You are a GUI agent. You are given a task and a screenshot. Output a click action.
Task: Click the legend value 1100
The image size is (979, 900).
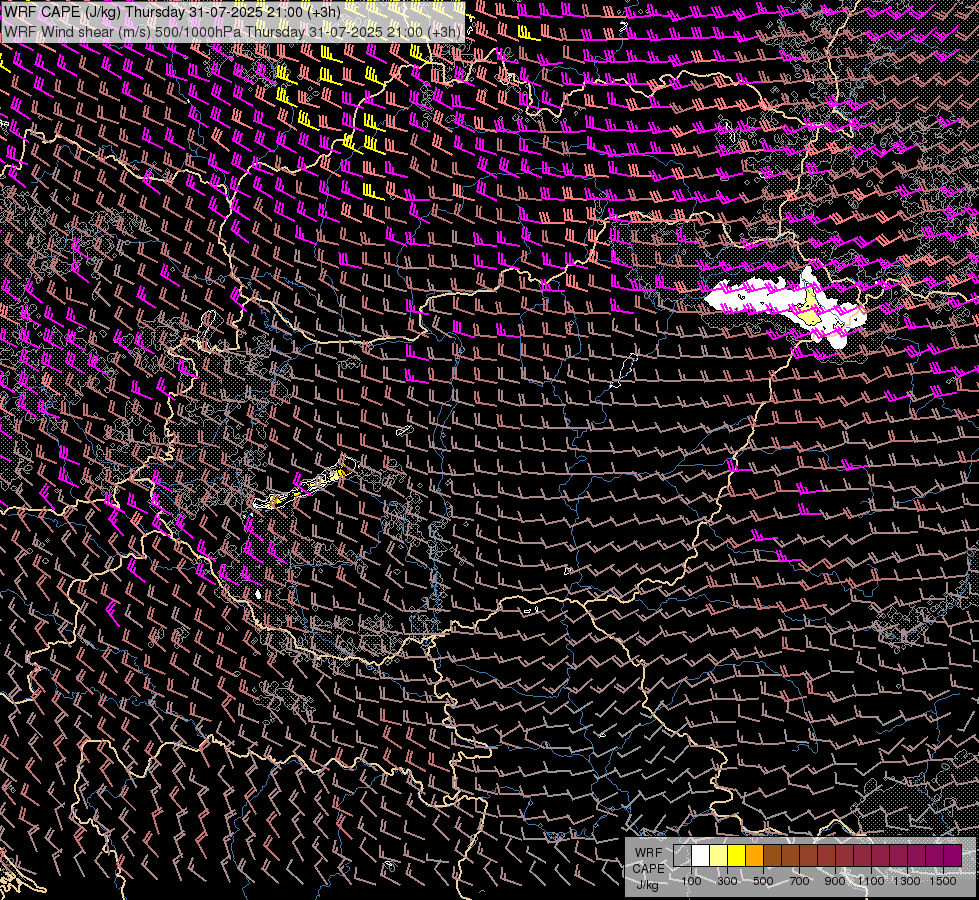(x=871, y=881)
